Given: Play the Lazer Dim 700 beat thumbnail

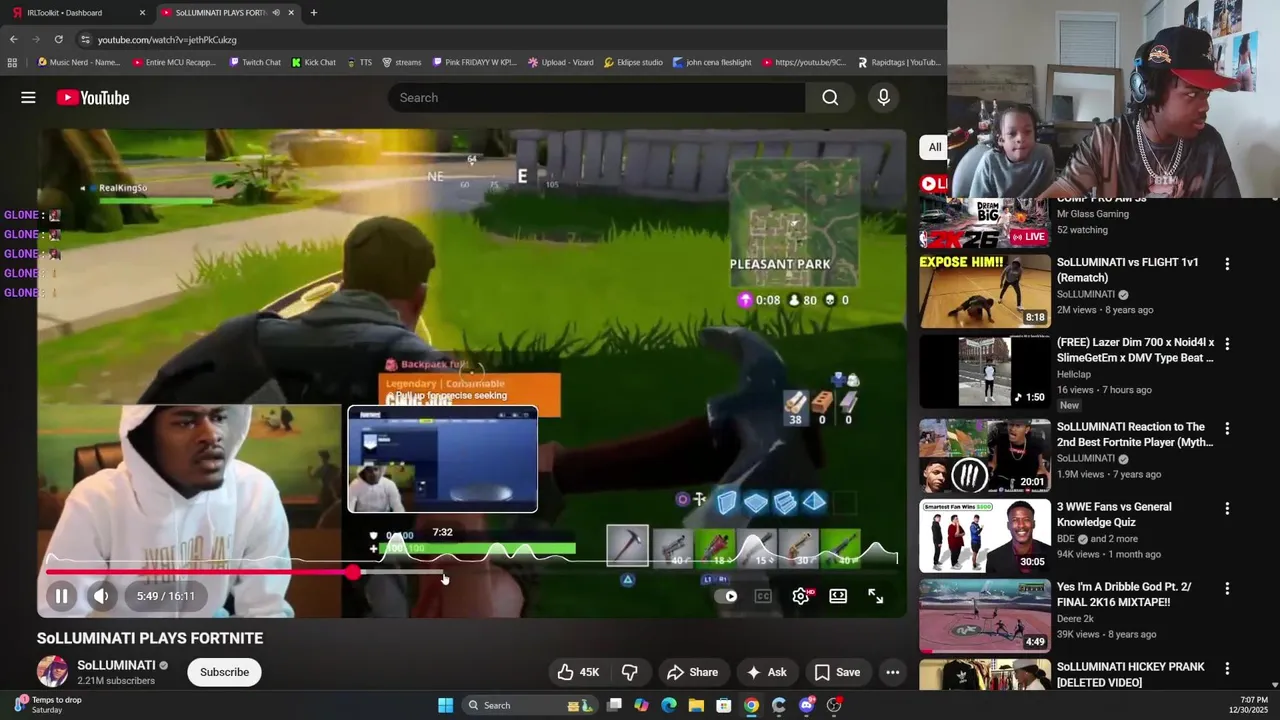Looking at the screenshot, I should tap(985, 371).
